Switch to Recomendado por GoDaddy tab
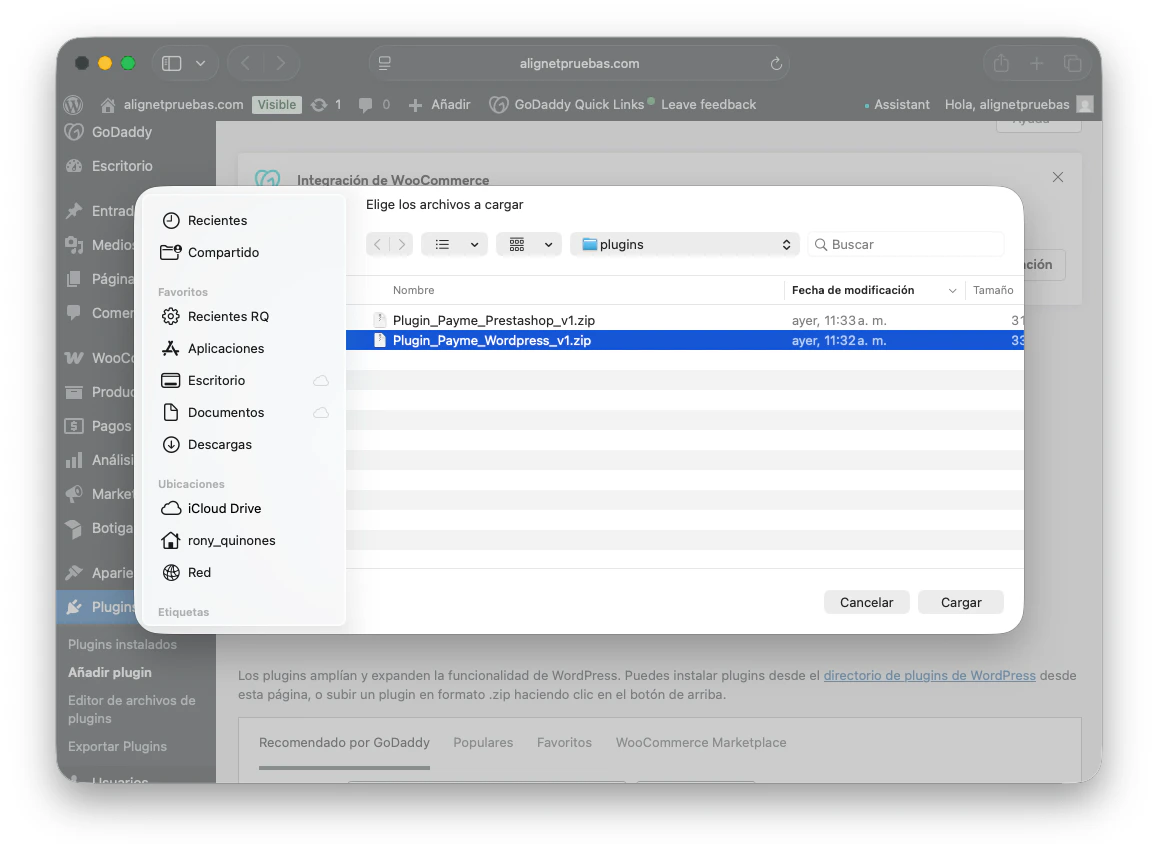This screenshot has height=844, width=1172. point(344,743)
